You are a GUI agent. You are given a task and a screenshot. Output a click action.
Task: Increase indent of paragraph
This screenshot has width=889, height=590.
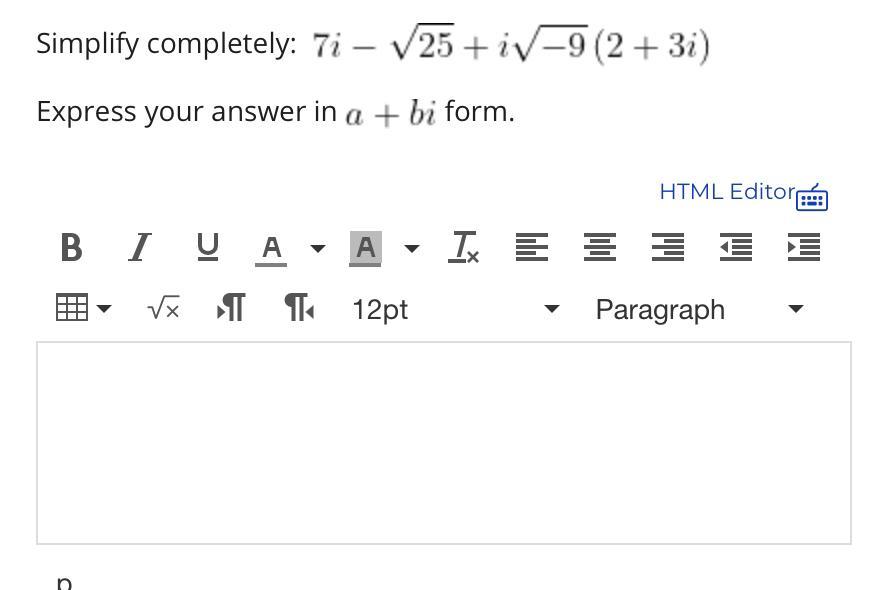click(804, 247)
